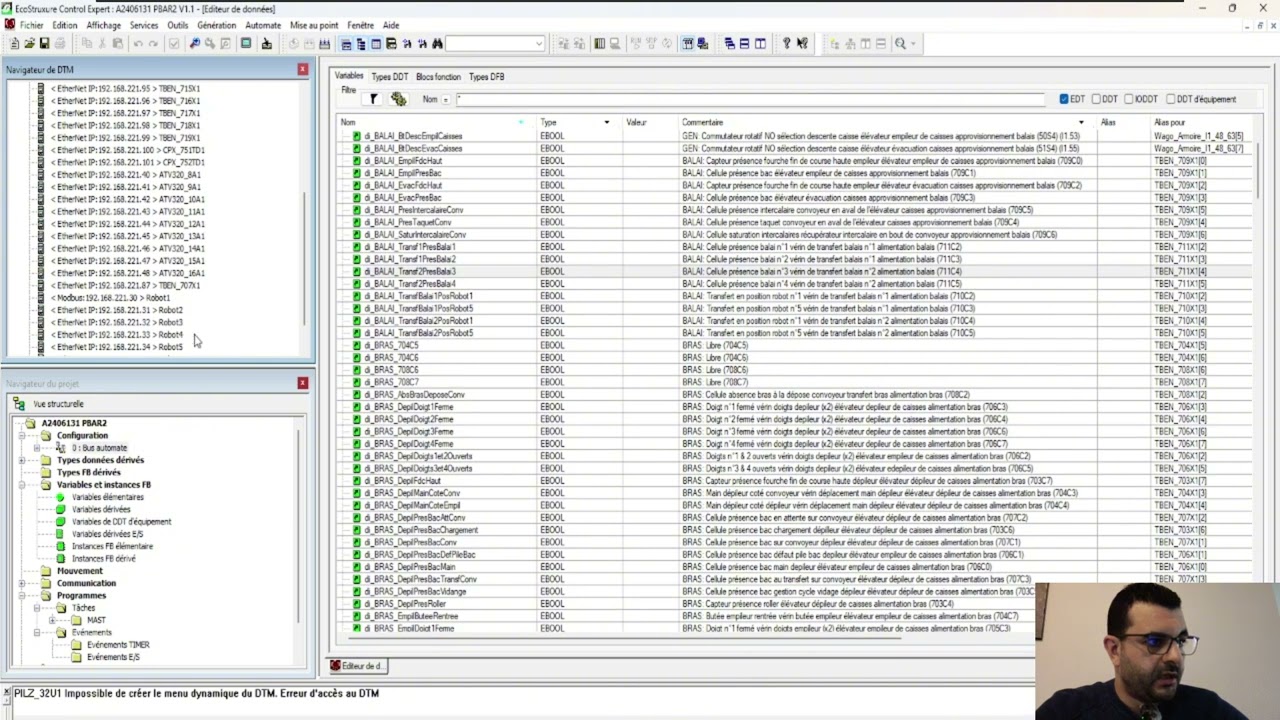The image size is (1280, 720).
Task: Collapse Variables et instances FB node
Action: pyautogui.click(x=22, y=485)
